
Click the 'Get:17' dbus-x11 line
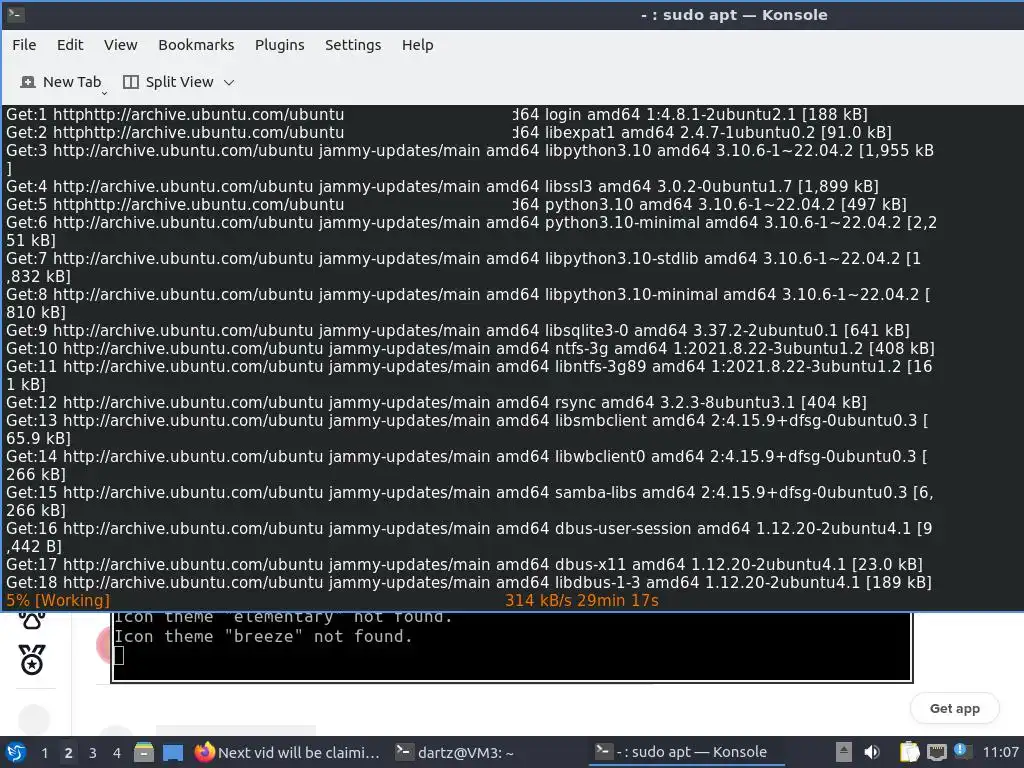click(464, 564)
